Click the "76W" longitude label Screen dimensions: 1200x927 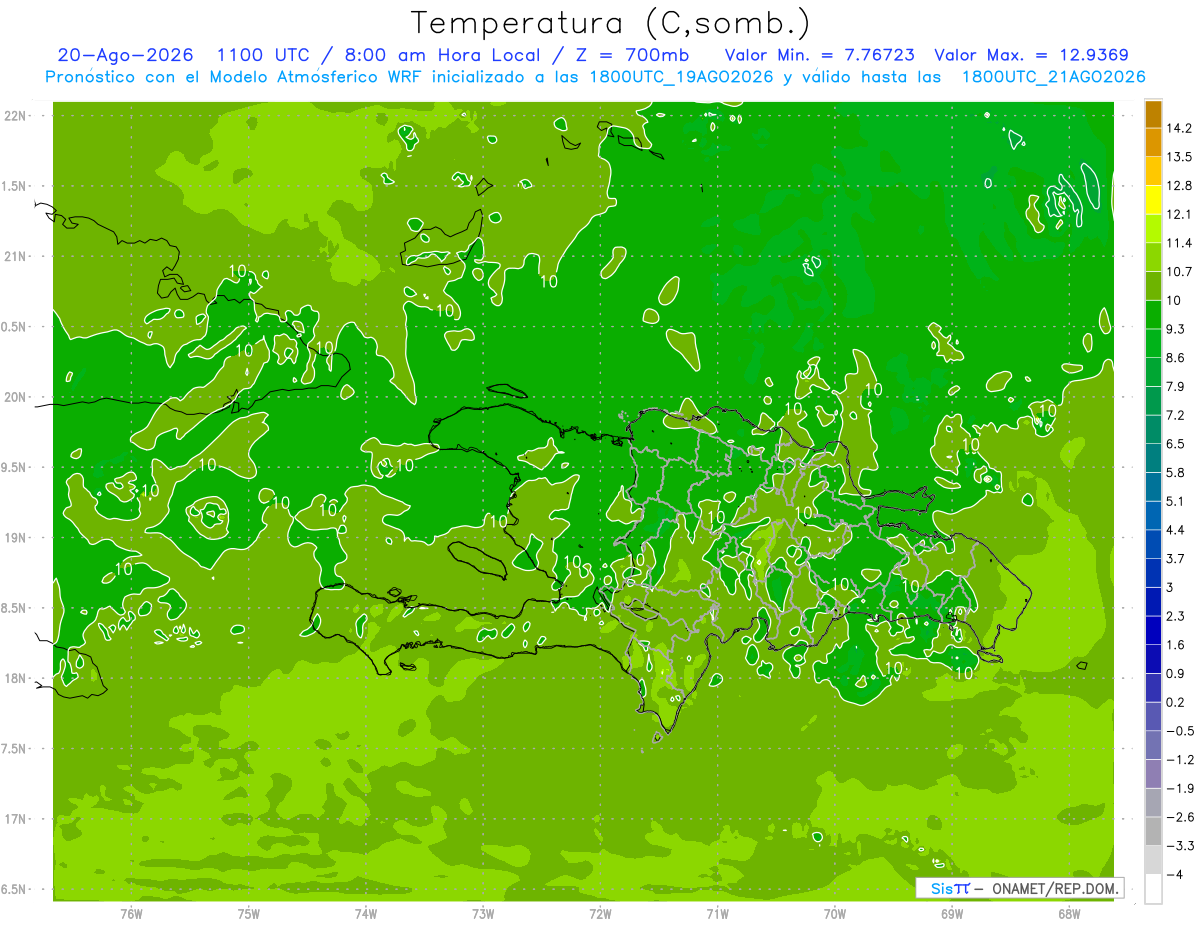[131, 913]
